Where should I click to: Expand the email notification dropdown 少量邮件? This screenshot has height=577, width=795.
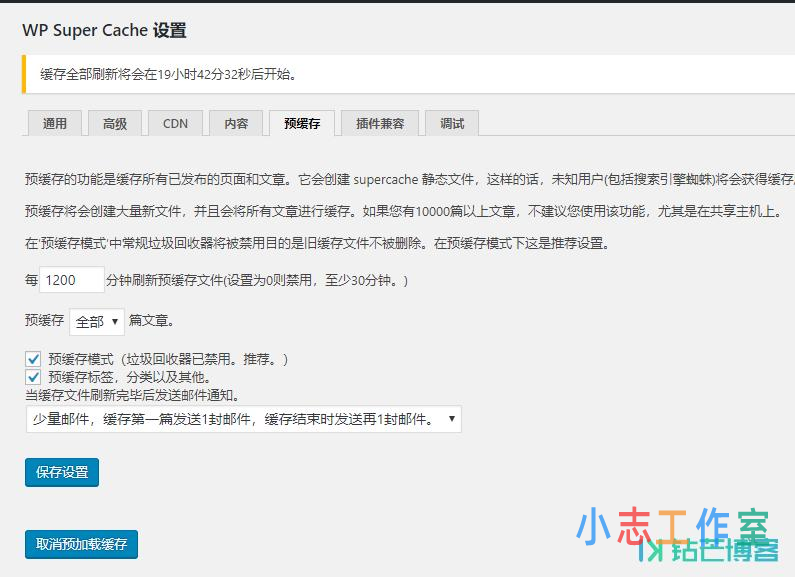(244, 419)
